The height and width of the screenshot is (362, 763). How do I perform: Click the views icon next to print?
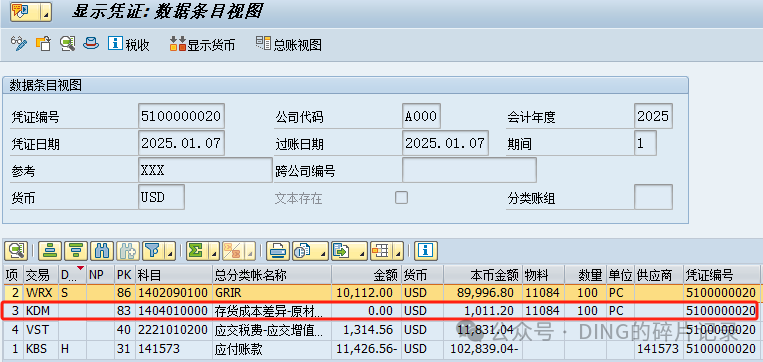[303, 251]
